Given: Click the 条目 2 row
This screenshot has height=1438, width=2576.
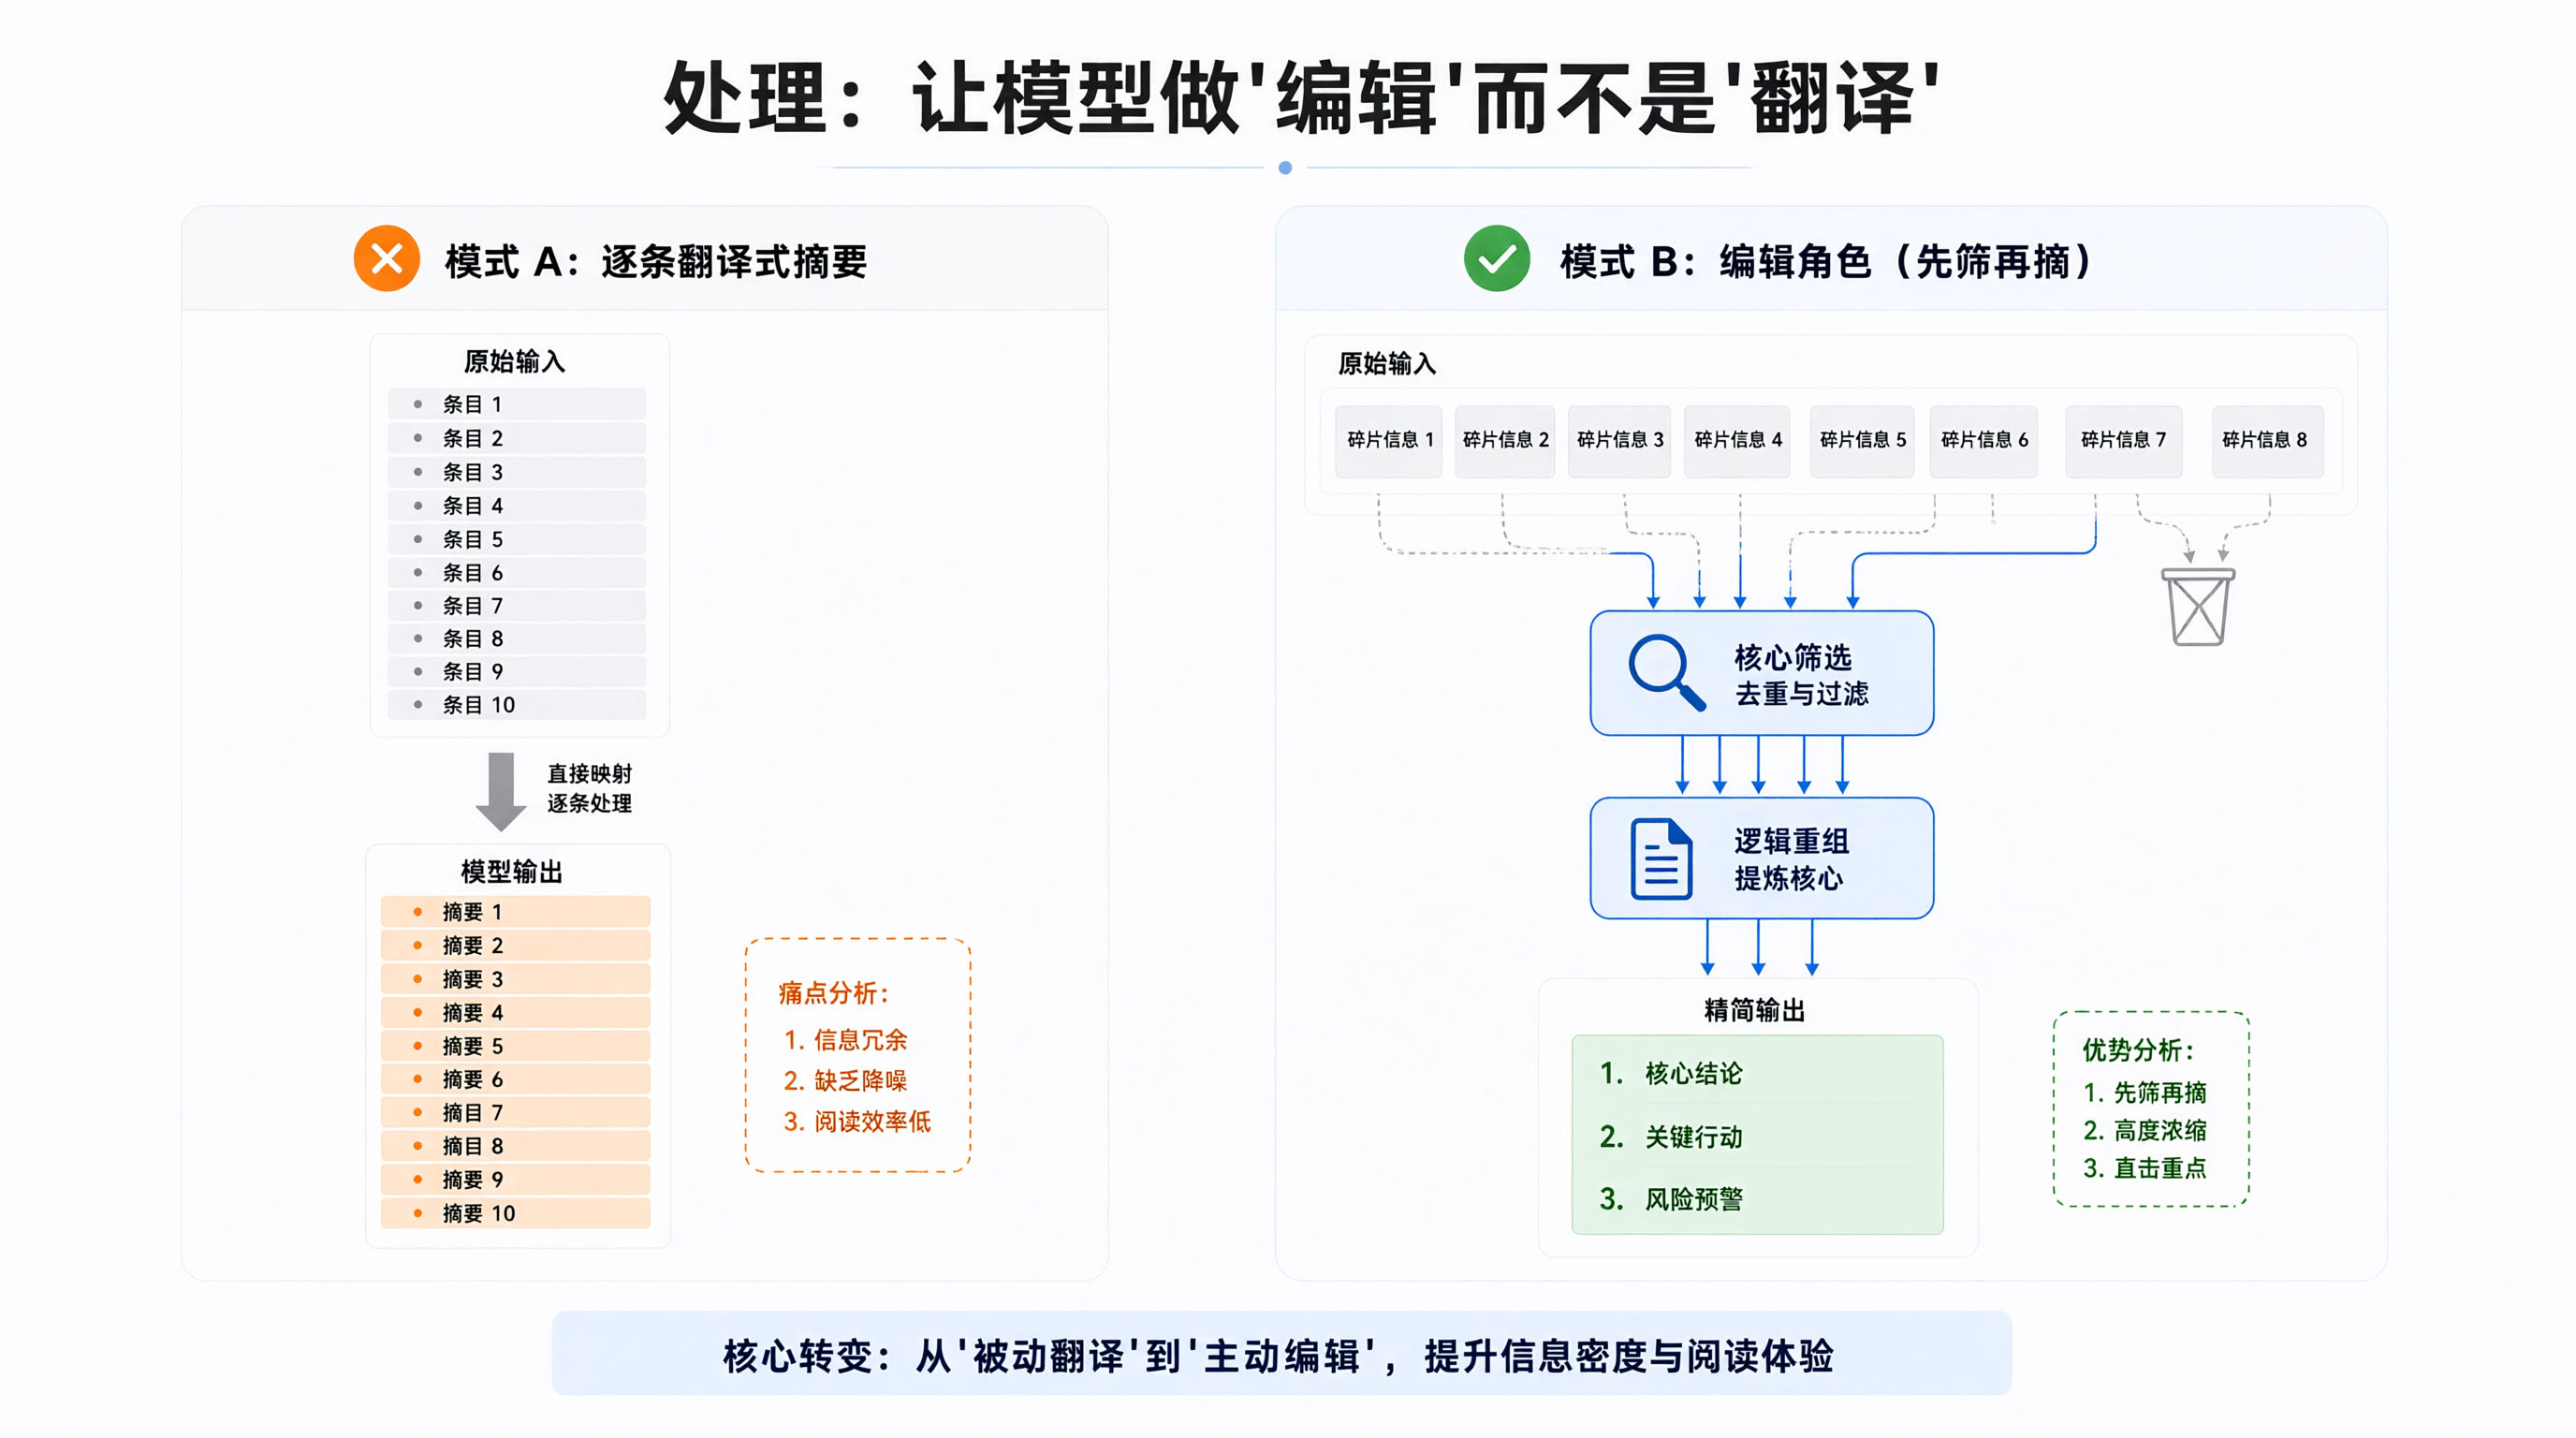Looking at the screenshot, I should pos(517,438).
